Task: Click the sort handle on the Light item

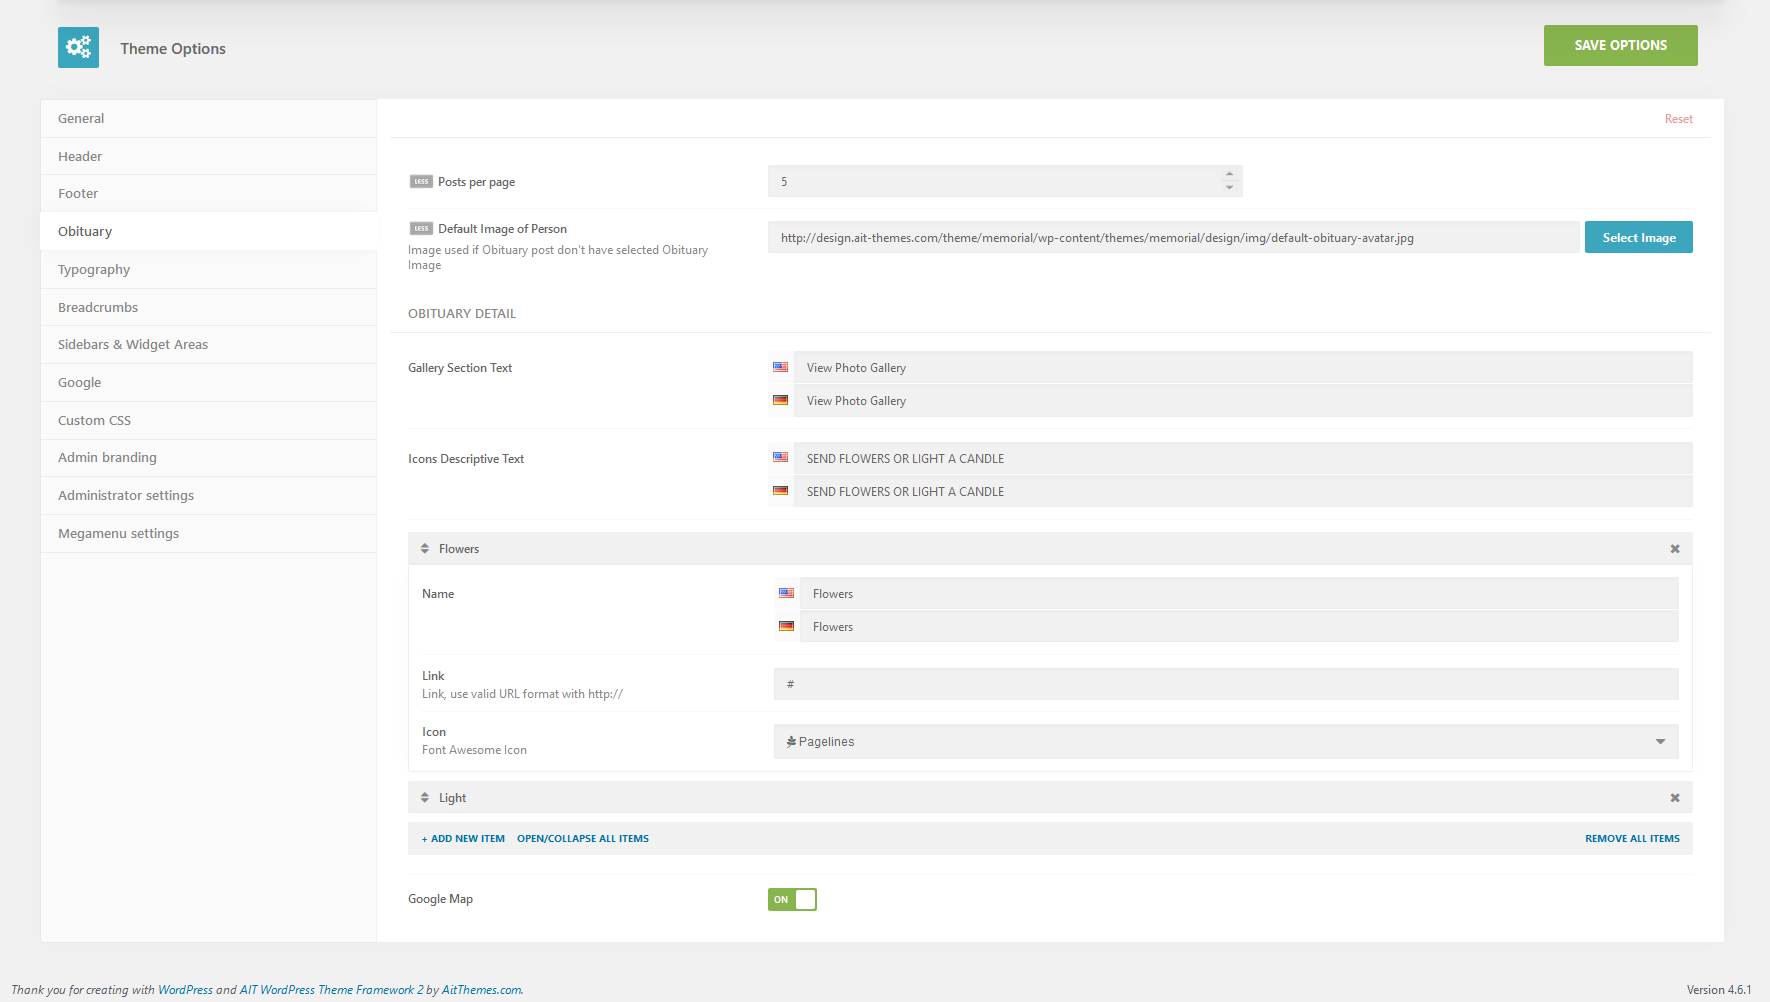Action: click(425, 798)
